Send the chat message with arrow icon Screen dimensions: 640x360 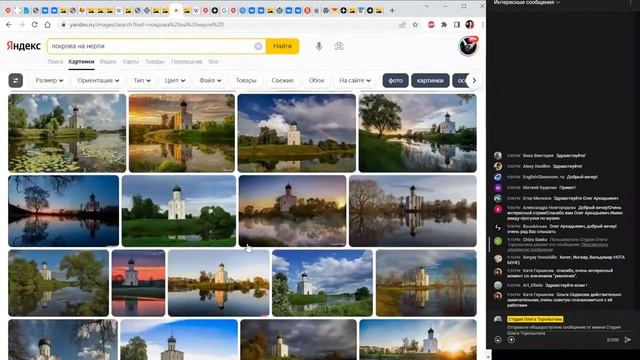point(628,340)
